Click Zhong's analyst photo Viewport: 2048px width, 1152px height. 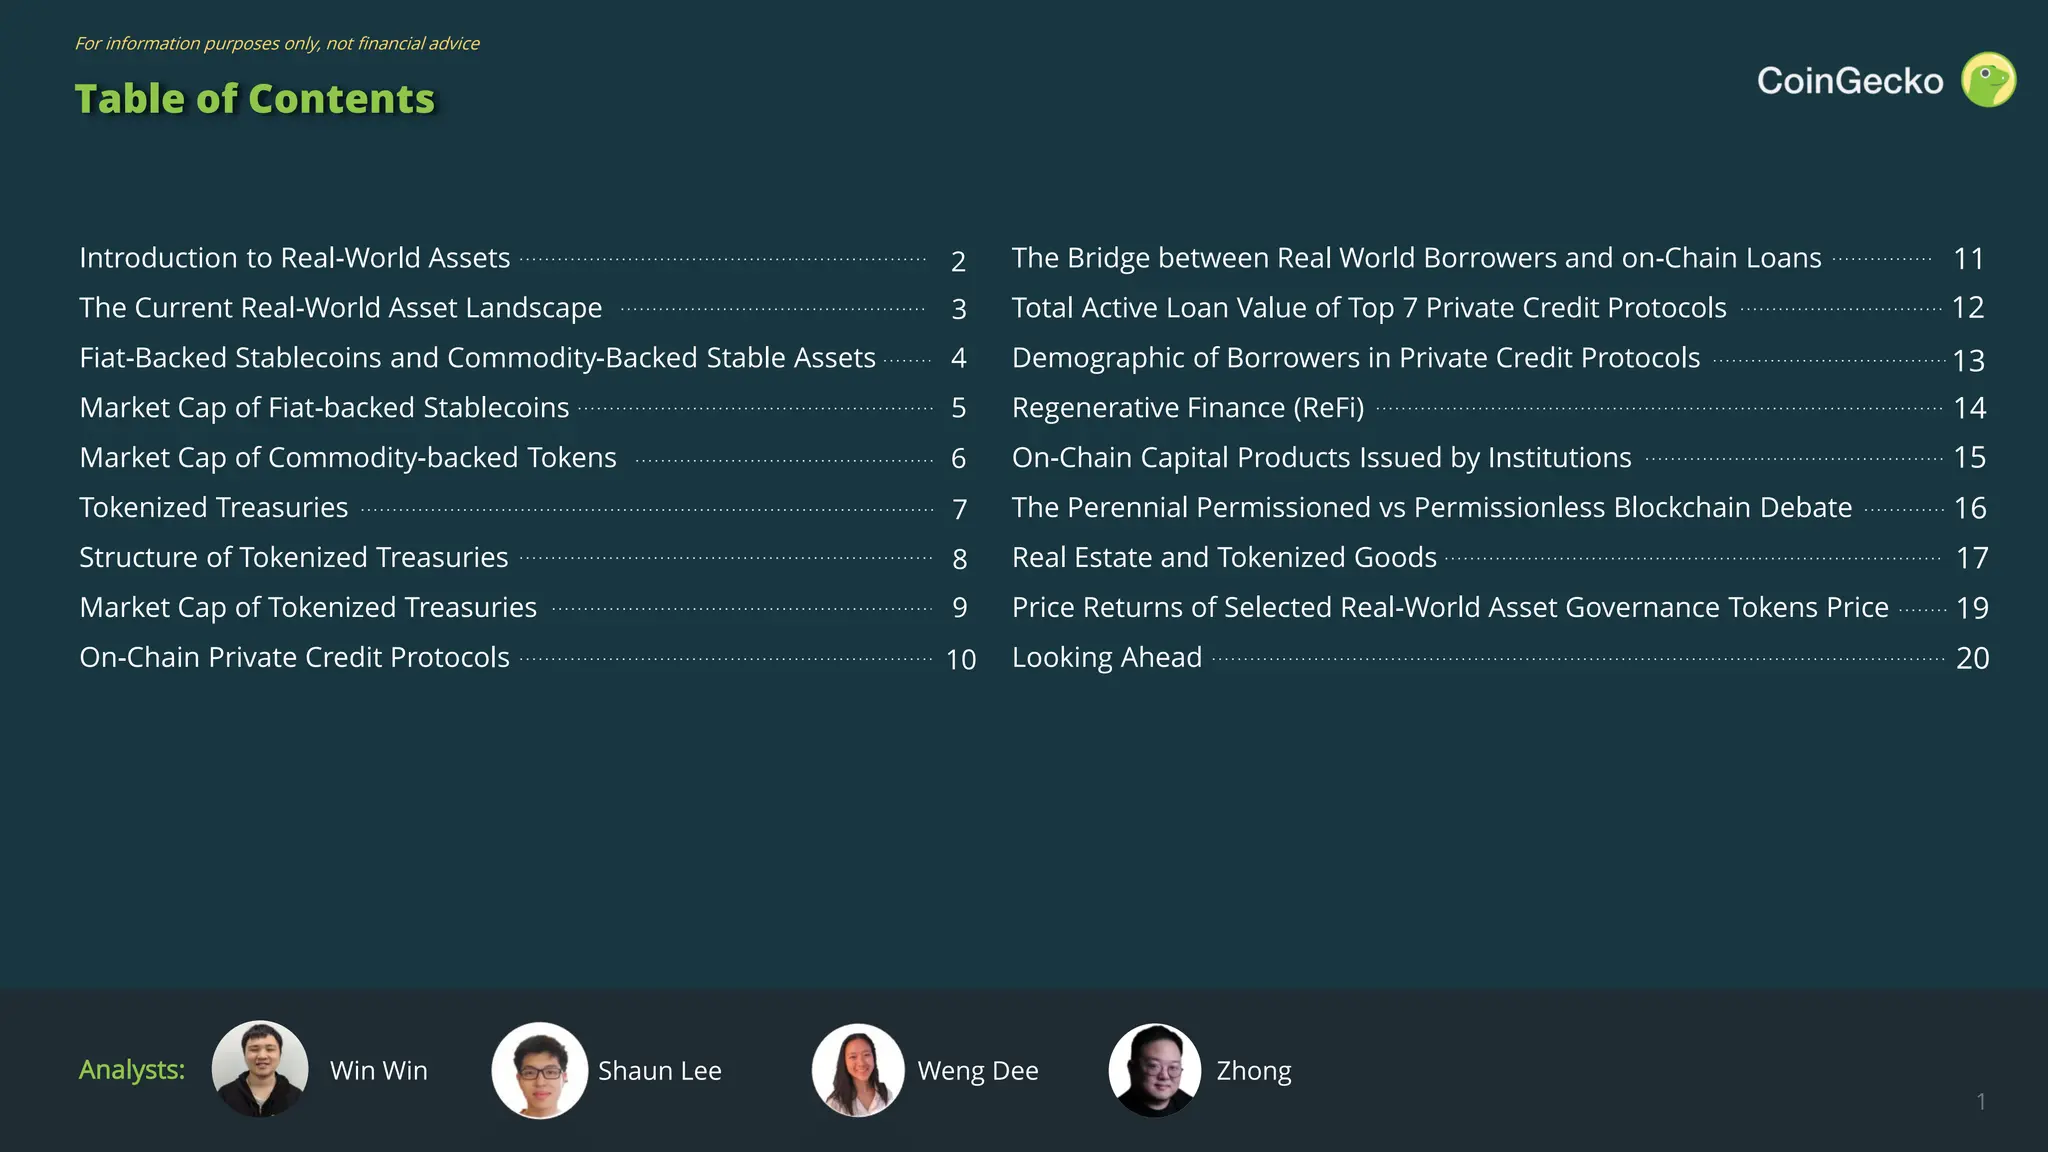coord(1155,1070)
